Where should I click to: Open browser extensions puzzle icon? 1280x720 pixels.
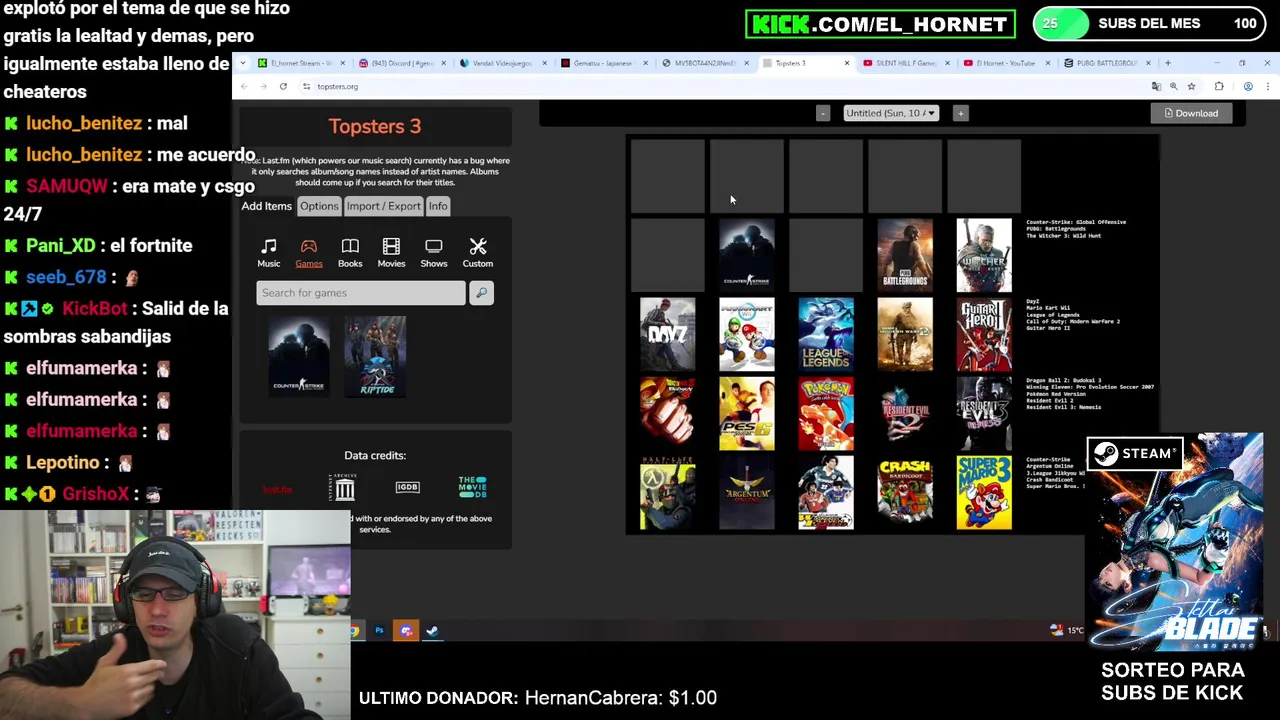[x=1219, y=86]
